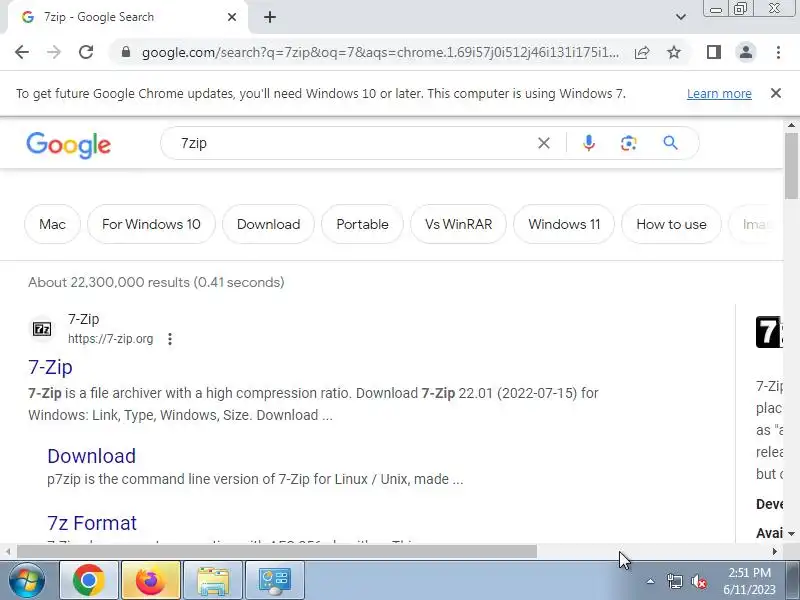The height and width of the screenshot is (600, 800).
Task: Start voice search with microphone
Action: (589, 143)
